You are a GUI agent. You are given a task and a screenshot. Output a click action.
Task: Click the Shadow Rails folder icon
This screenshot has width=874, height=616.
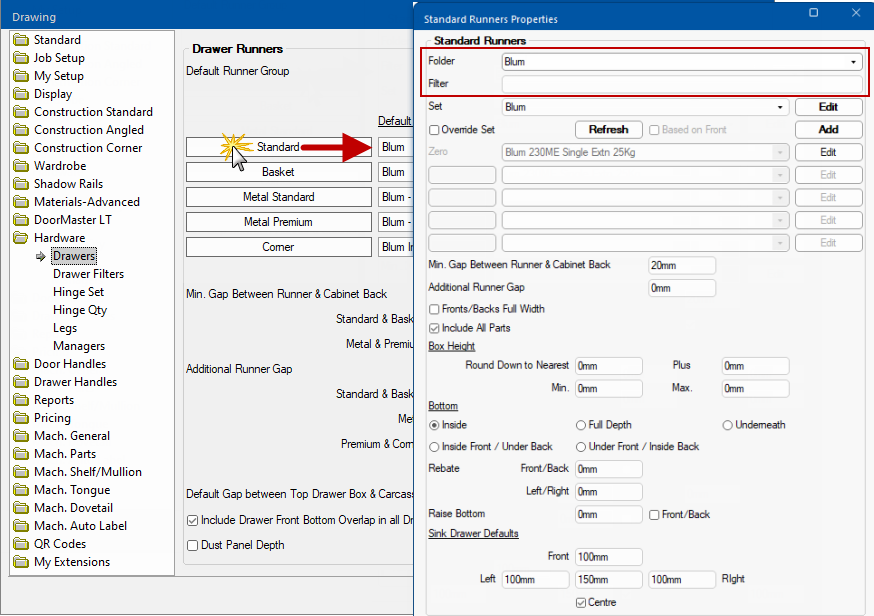(21, 184)
